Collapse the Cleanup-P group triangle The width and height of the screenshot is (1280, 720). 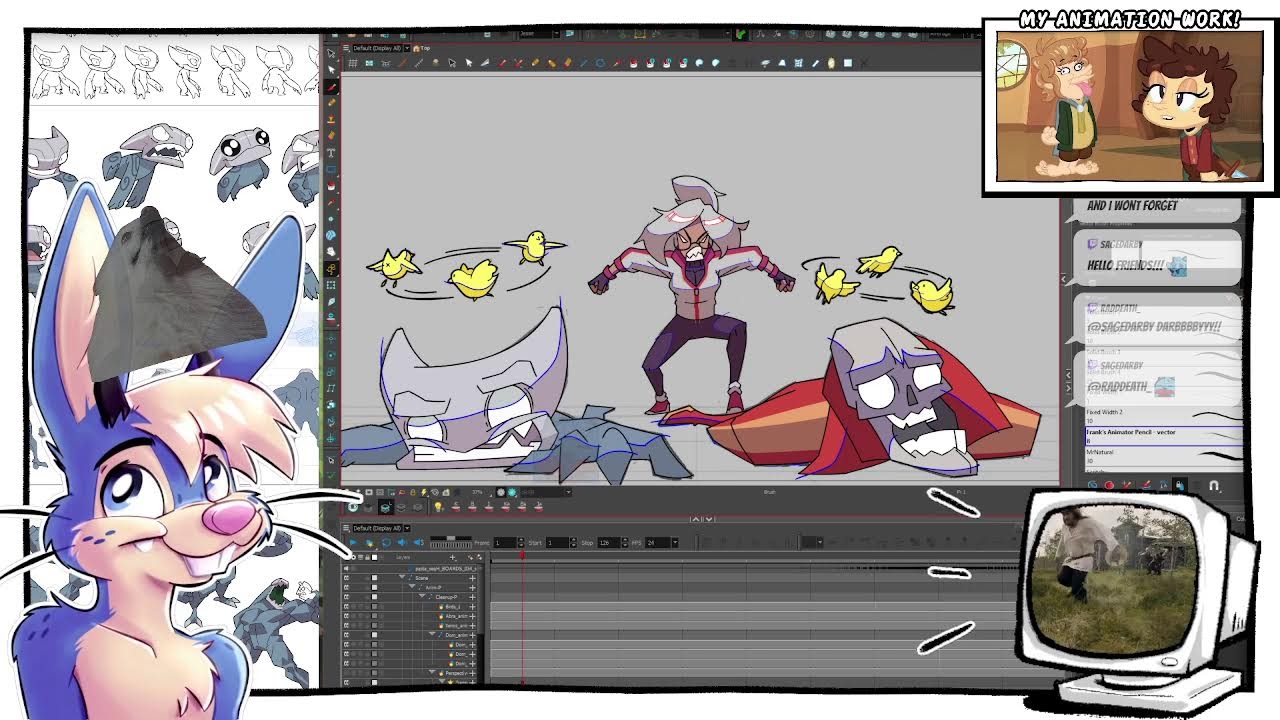pyautogui.click(x=422, y=596)
